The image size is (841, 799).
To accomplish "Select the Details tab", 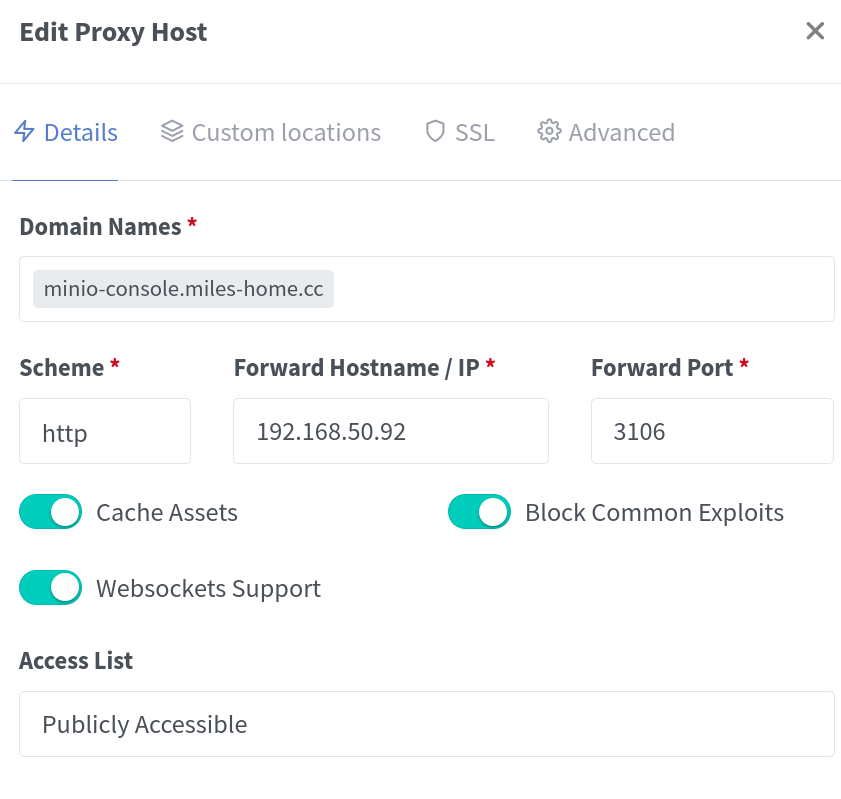I will tap(80, 132).
